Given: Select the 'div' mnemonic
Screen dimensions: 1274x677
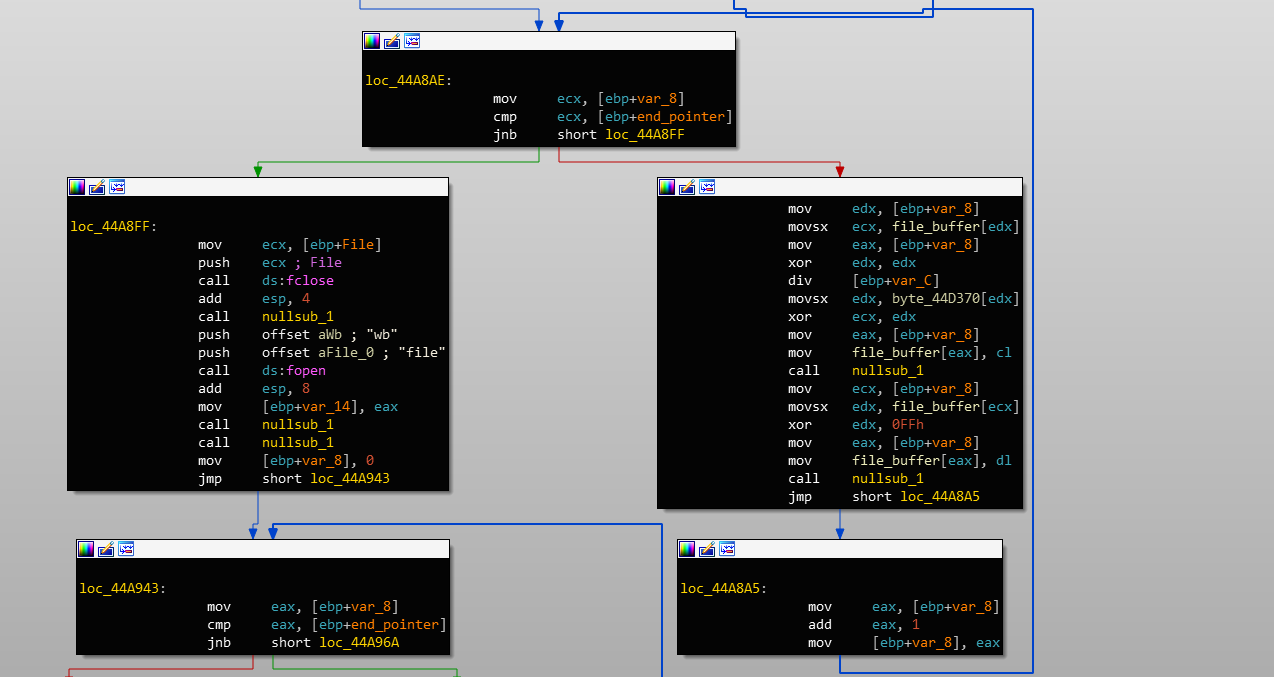Looking at the screenshot, I should pyautogui.click(x=801, y=281).
